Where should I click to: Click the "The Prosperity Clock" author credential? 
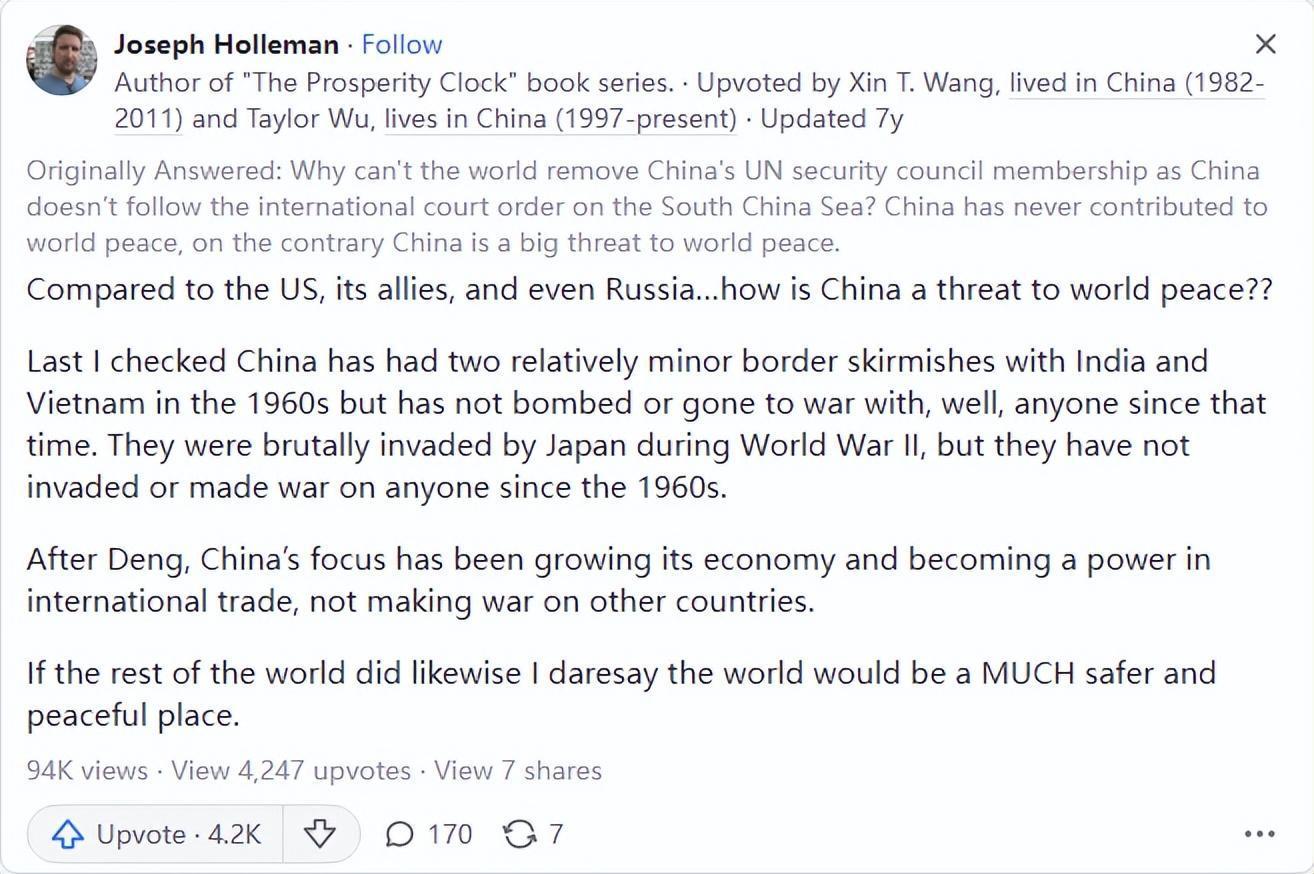(x=398, y=82)
